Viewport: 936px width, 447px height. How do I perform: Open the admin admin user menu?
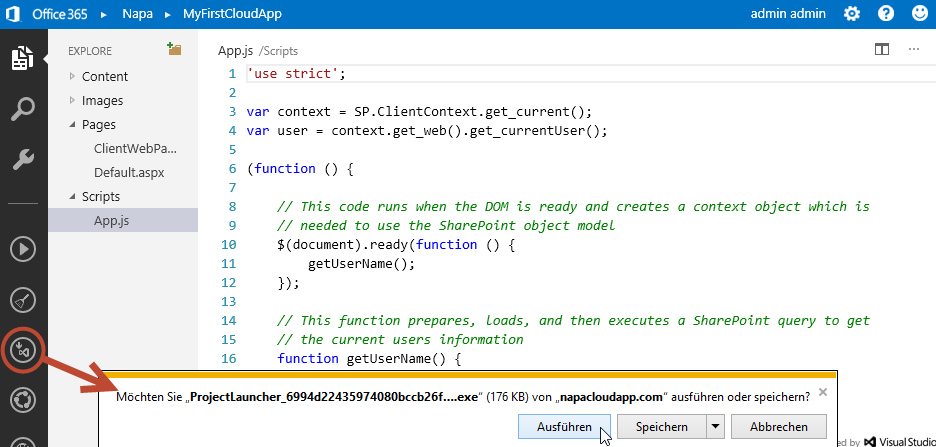click(x=787, y=14)
